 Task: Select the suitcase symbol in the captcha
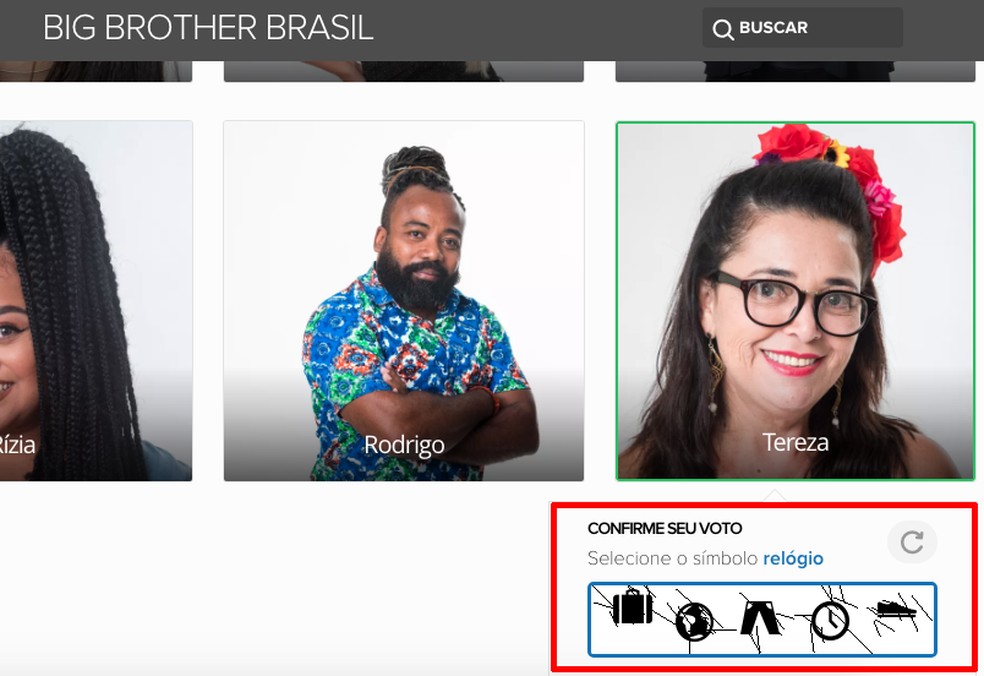pos(632,606)
